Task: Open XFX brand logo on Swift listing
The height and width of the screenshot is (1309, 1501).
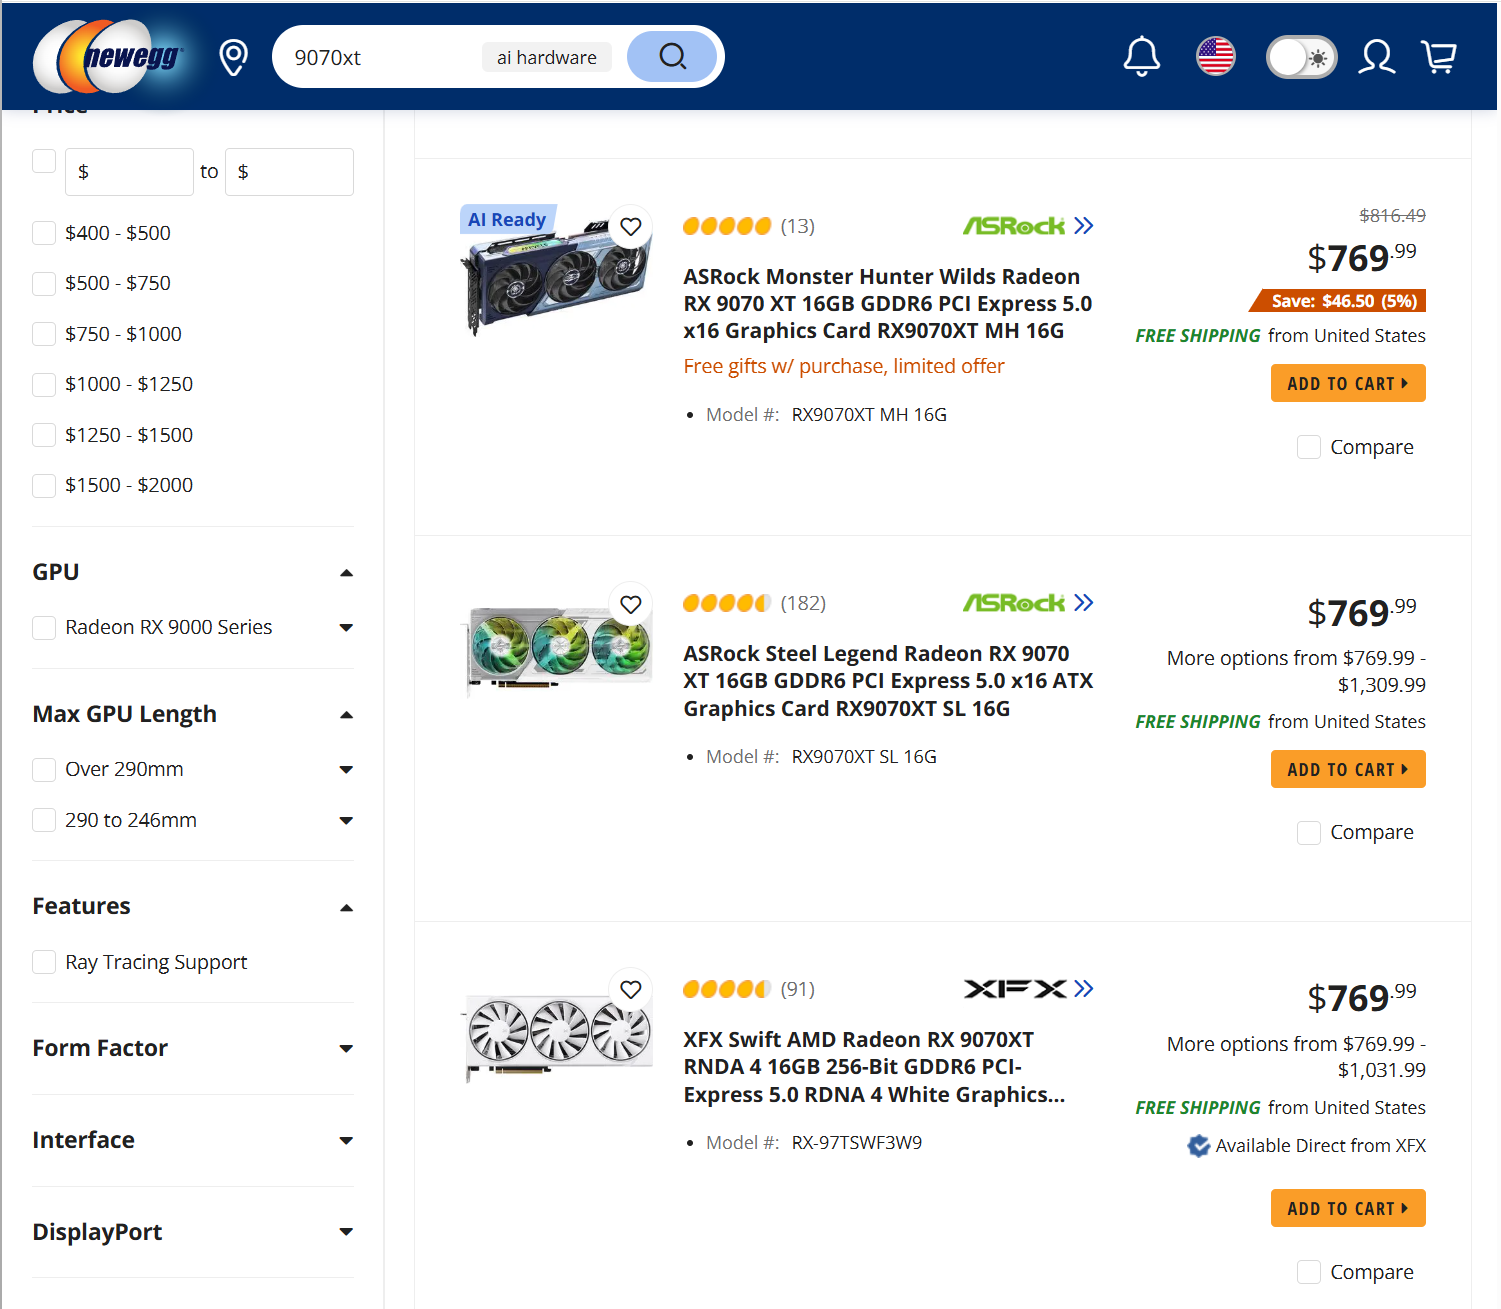Action: click(x=1015, y=989)
